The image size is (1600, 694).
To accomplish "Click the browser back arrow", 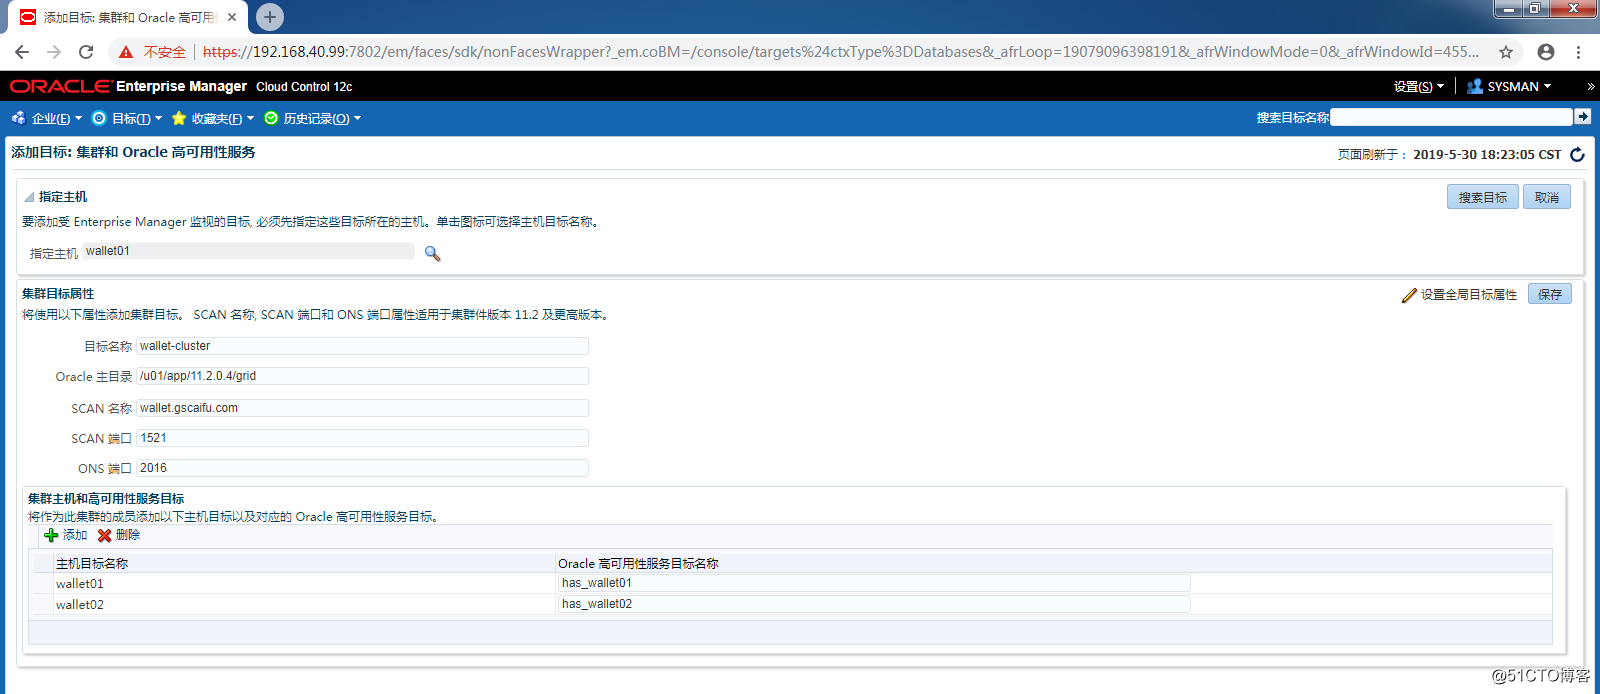I will coord(22,52).
